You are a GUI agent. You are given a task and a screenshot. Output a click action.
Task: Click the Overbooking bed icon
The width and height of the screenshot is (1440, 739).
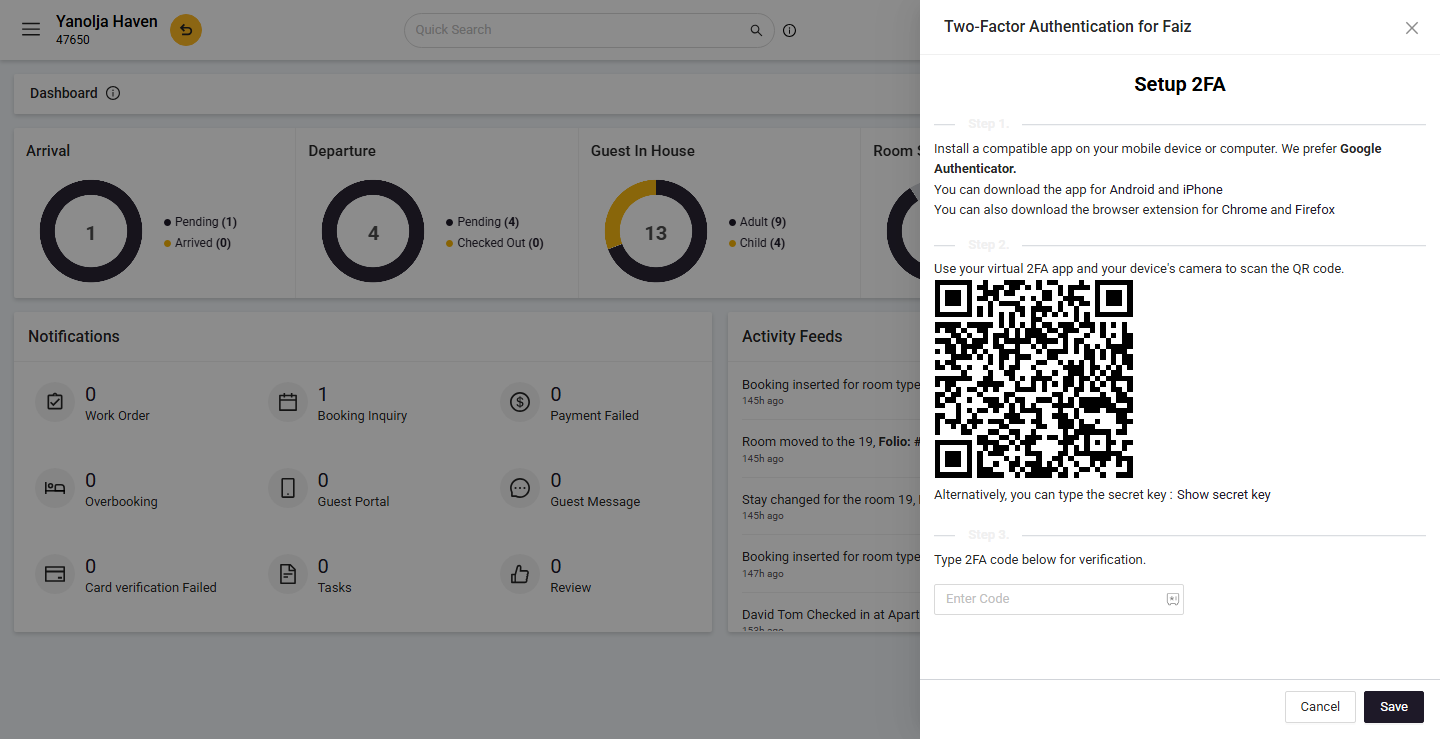point(55,488)
